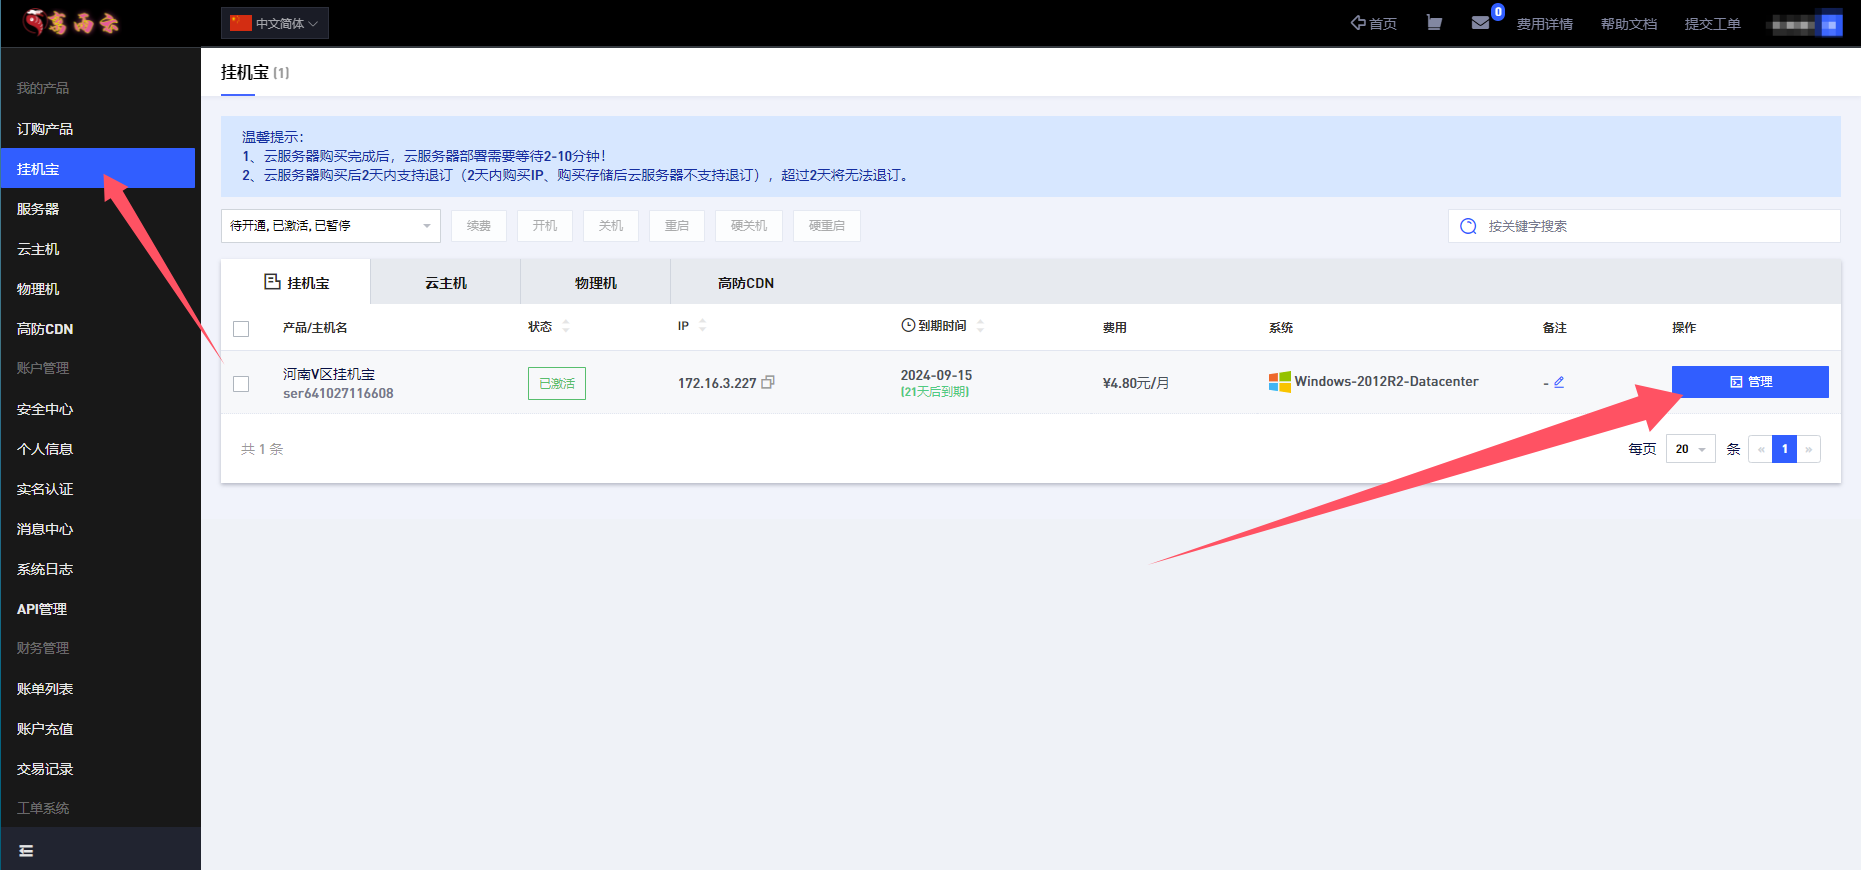Image resolution: width=1861 pixels, height=870 pixels.
Task: Go to 首页 home link
Action: coord(1374,23)
